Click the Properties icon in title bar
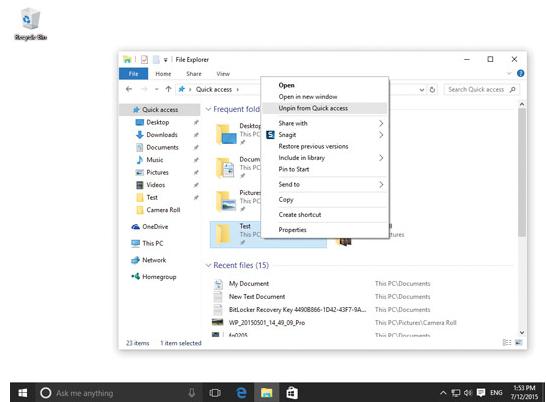The image size is (546, 402). [x=144, y=60]
